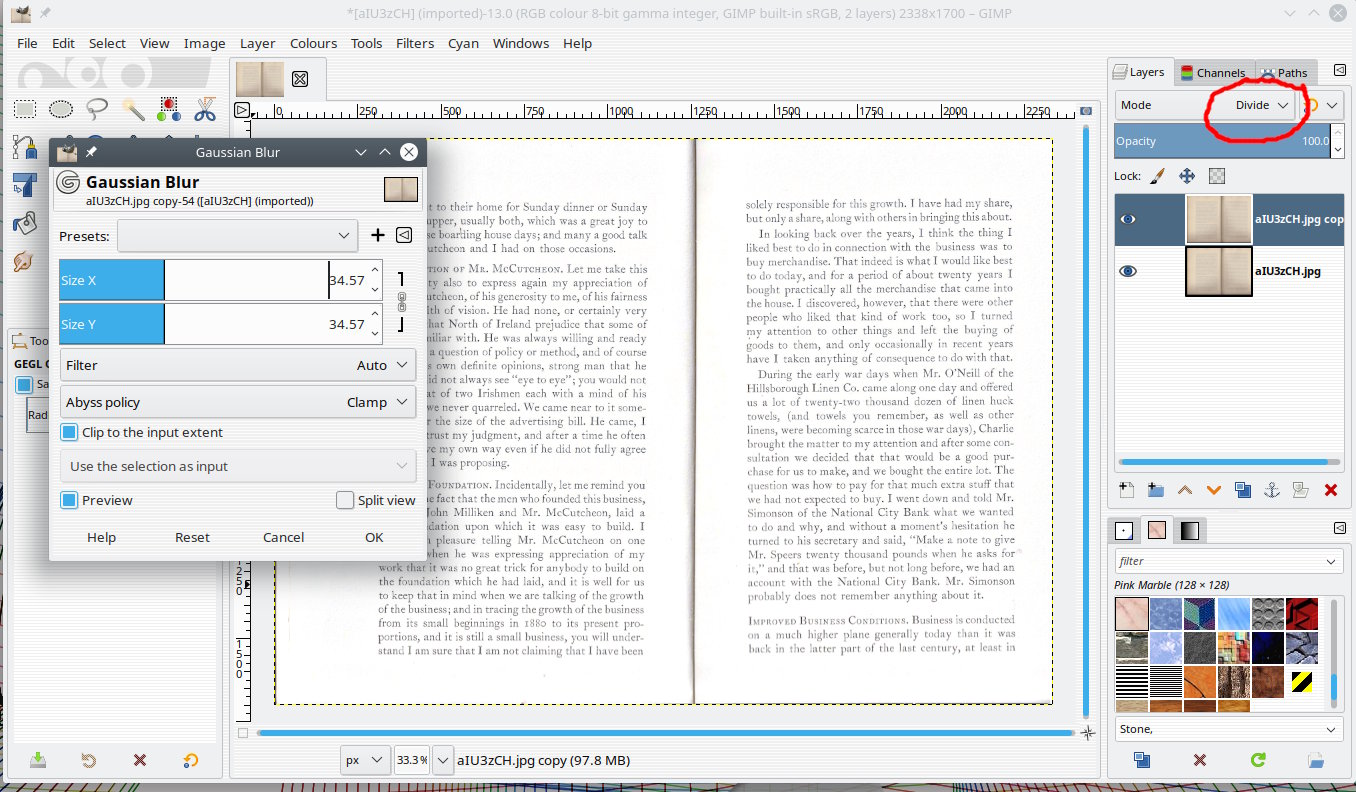This screenshot has height=792, width=1356.
Task: Expand the Abyss policy Clamp dropdown
Action: coord(238,402)
